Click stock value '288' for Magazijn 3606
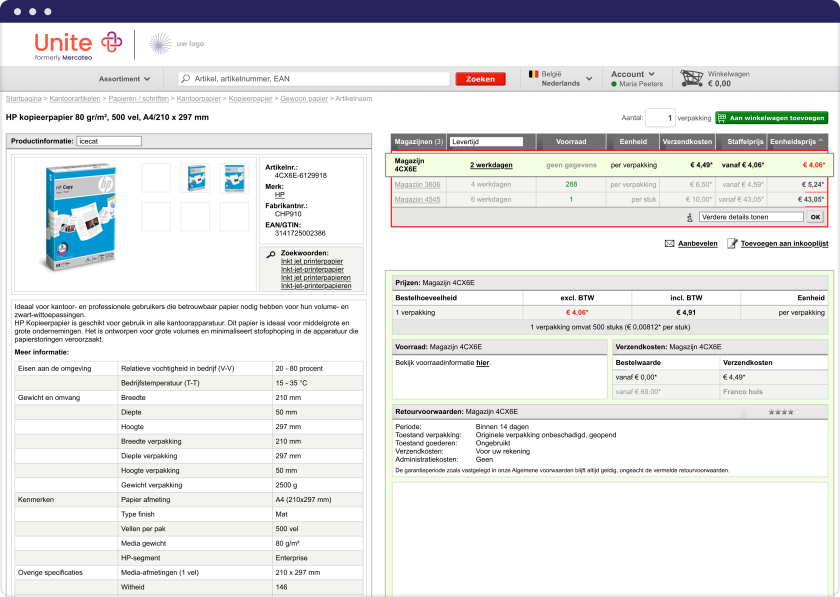The image size is (840, 597). pyautogui.click(x=571, y=184)
